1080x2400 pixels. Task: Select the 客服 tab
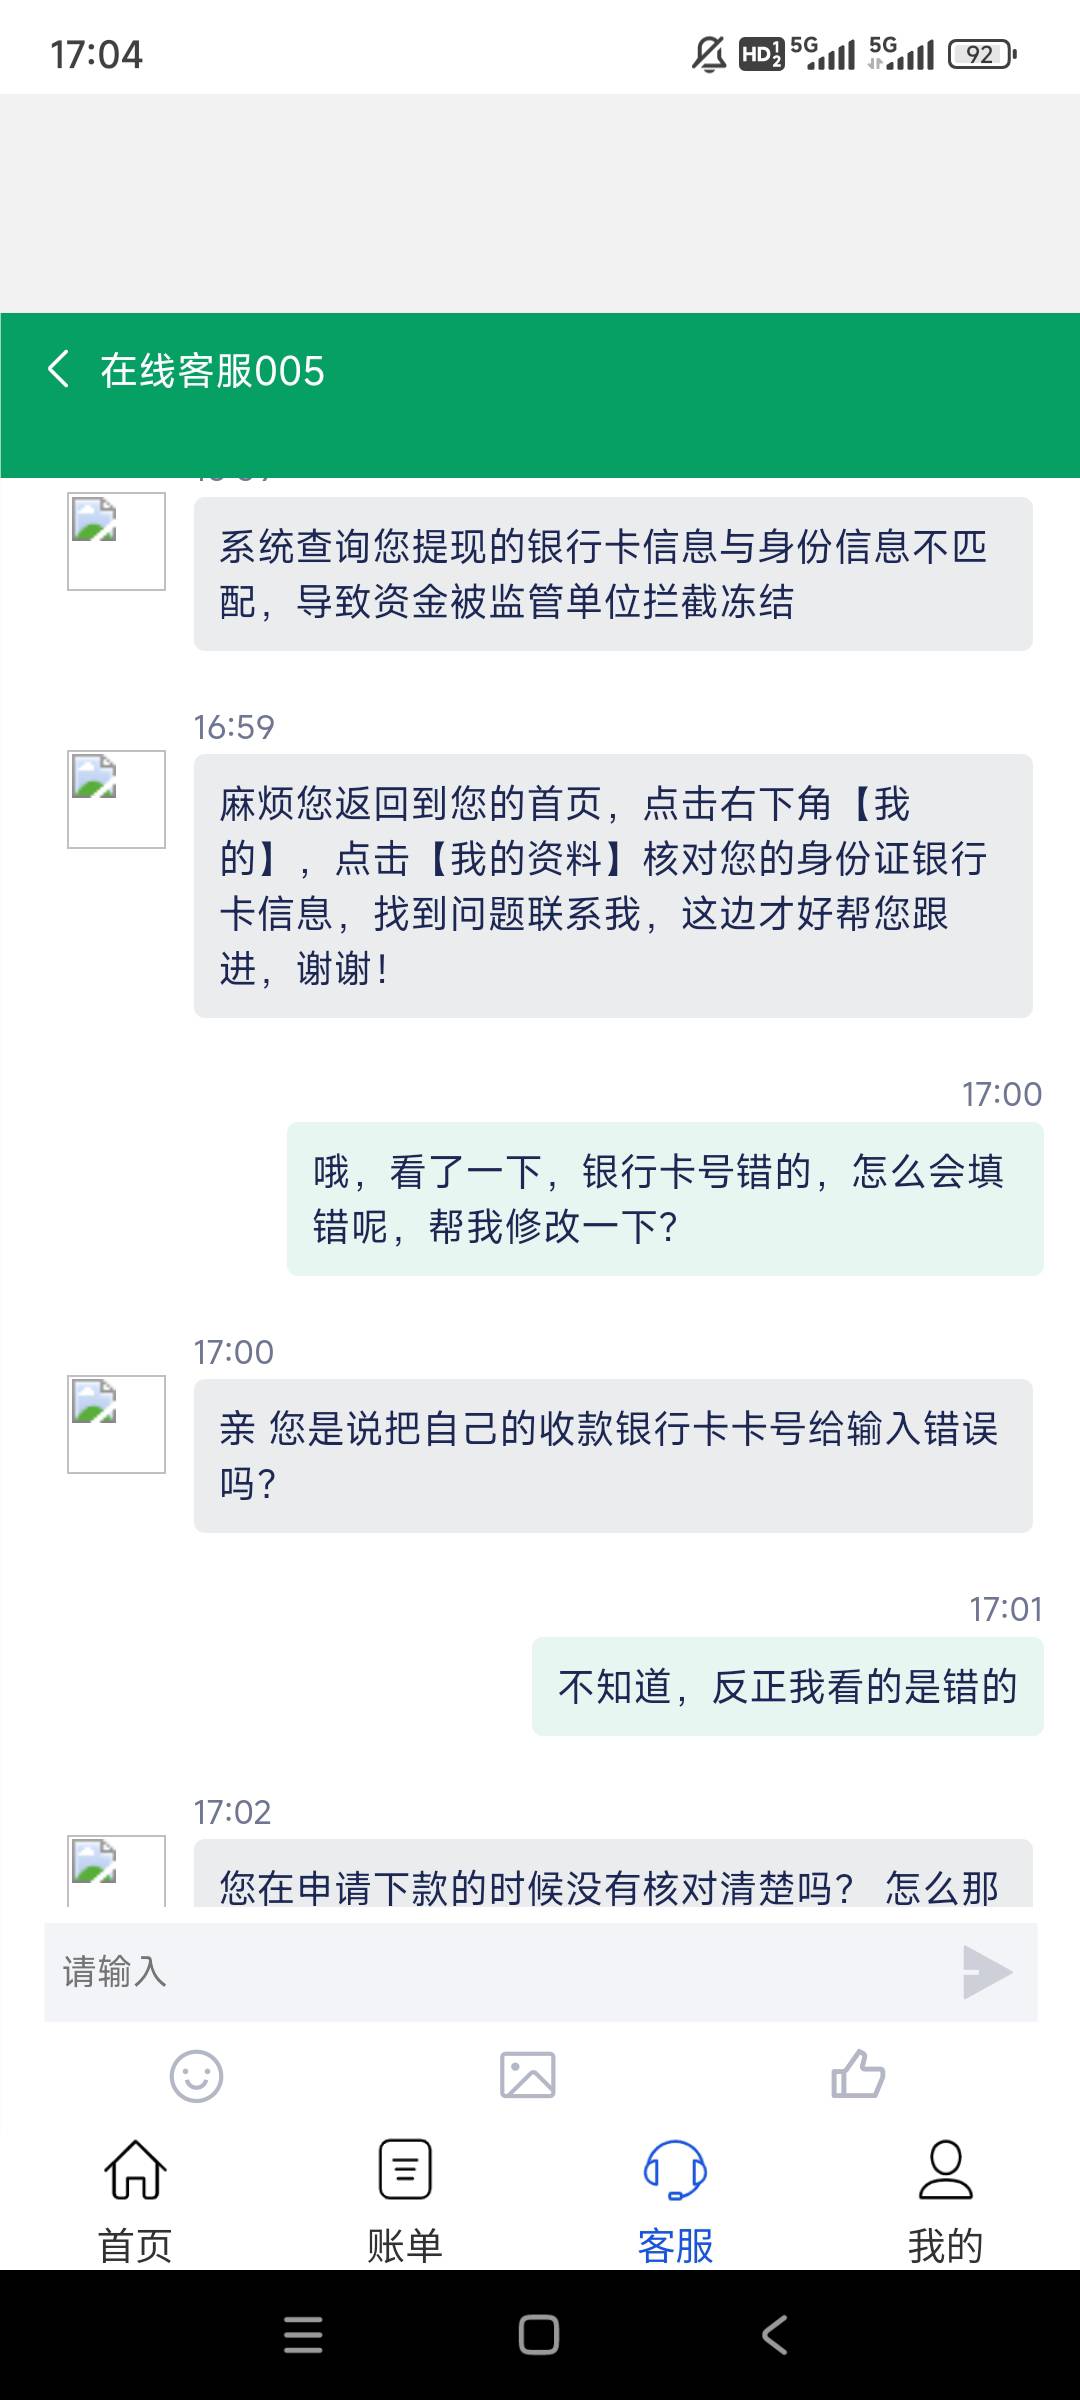point(675,2200)
